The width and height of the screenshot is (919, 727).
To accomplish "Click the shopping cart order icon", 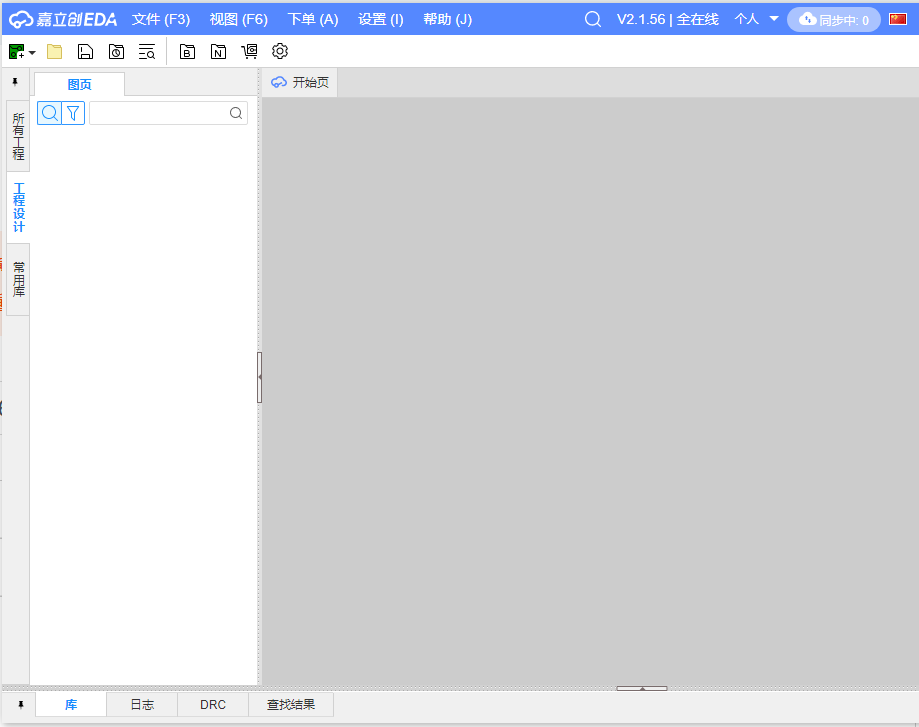I will click(x=249, y=52).
